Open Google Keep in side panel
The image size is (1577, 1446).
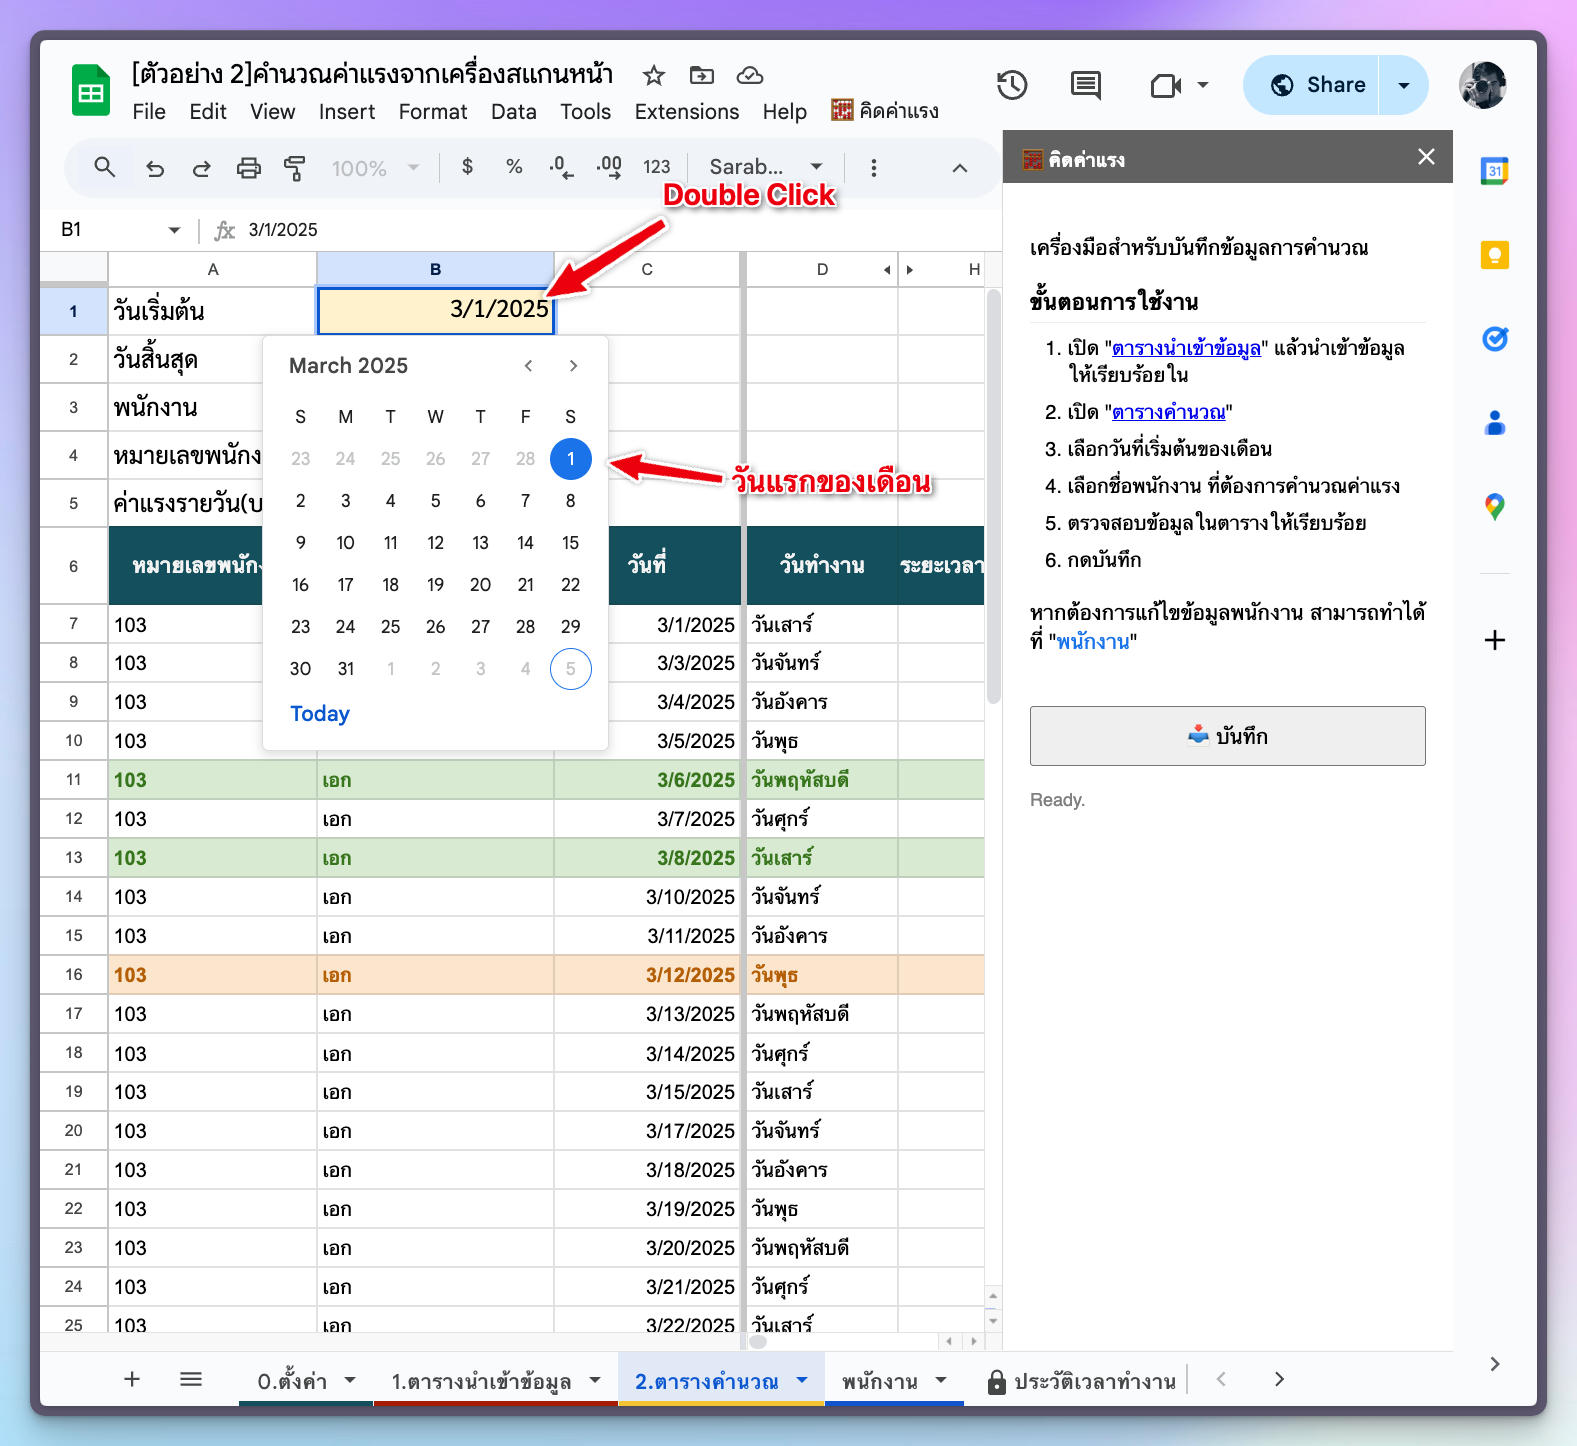click(1494, 255)
